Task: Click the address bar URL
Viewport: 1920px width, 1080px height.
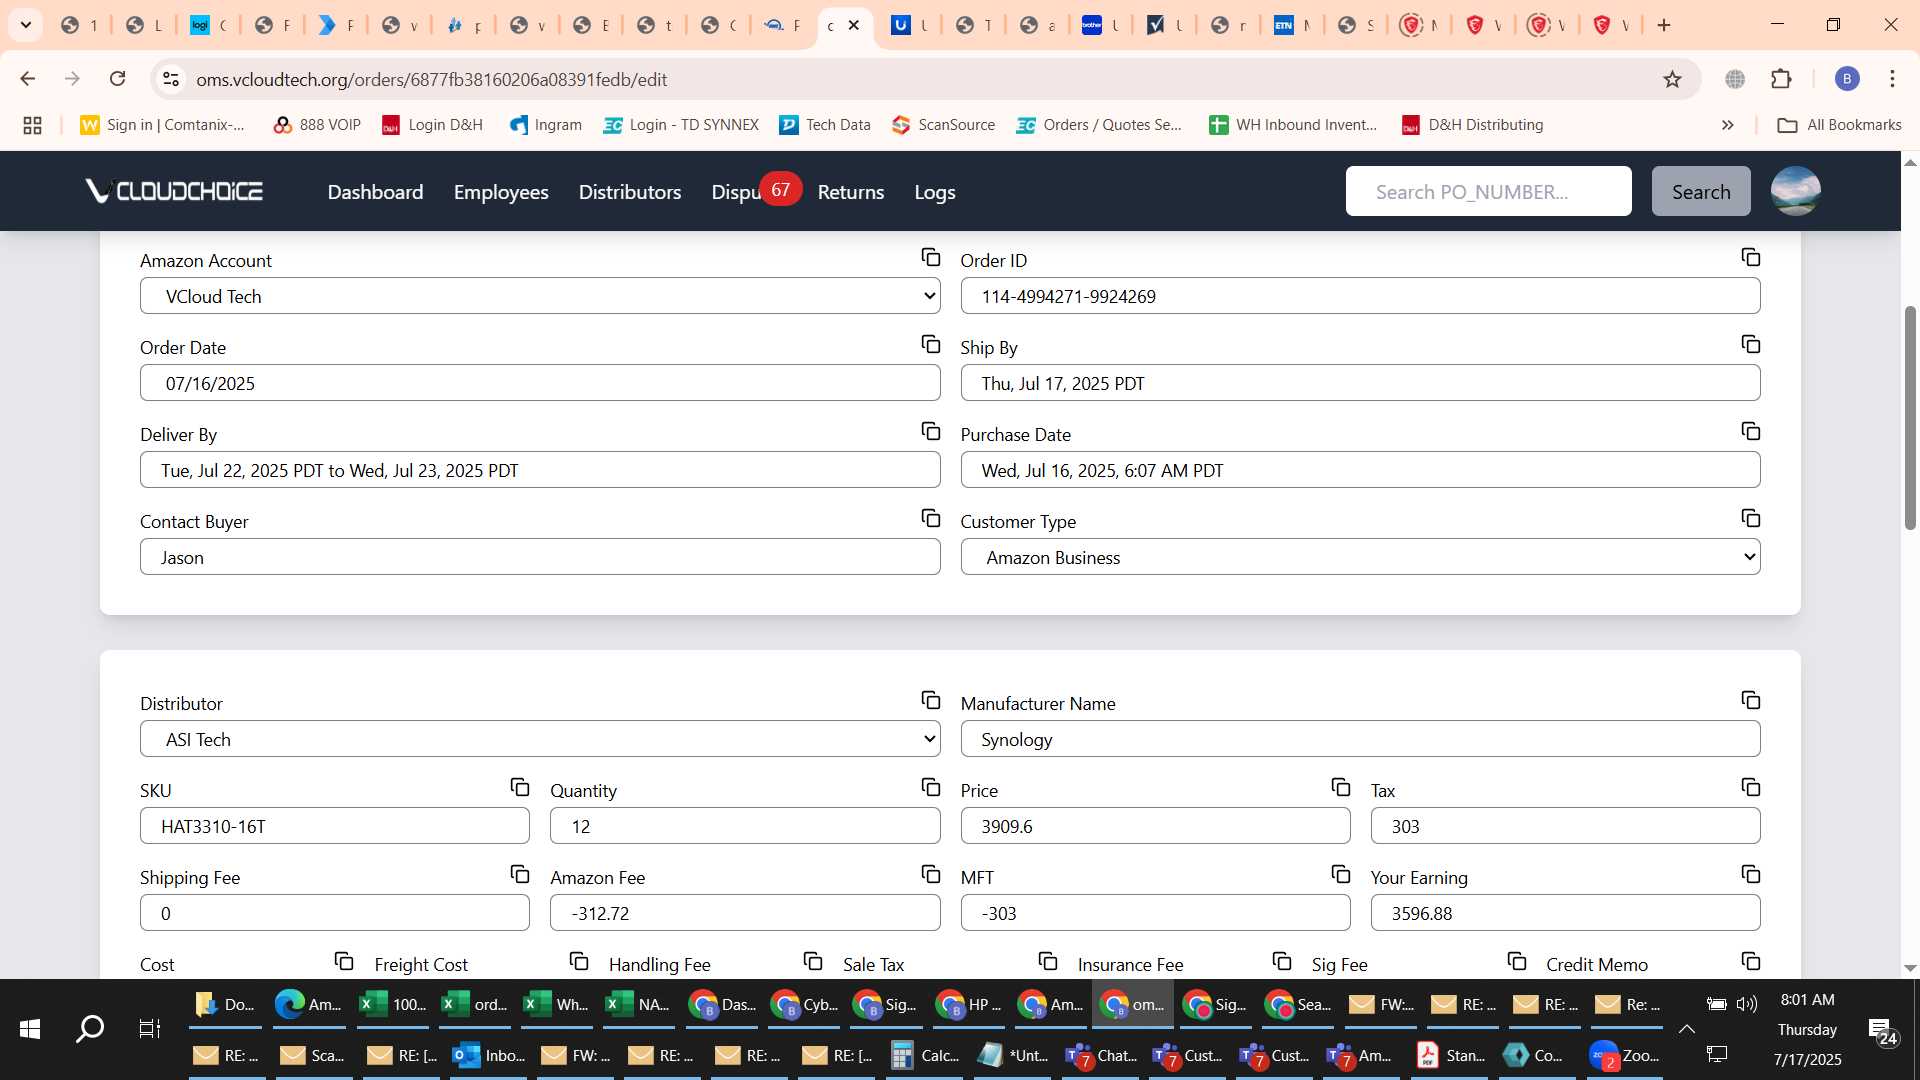Action: click(431, 79)
